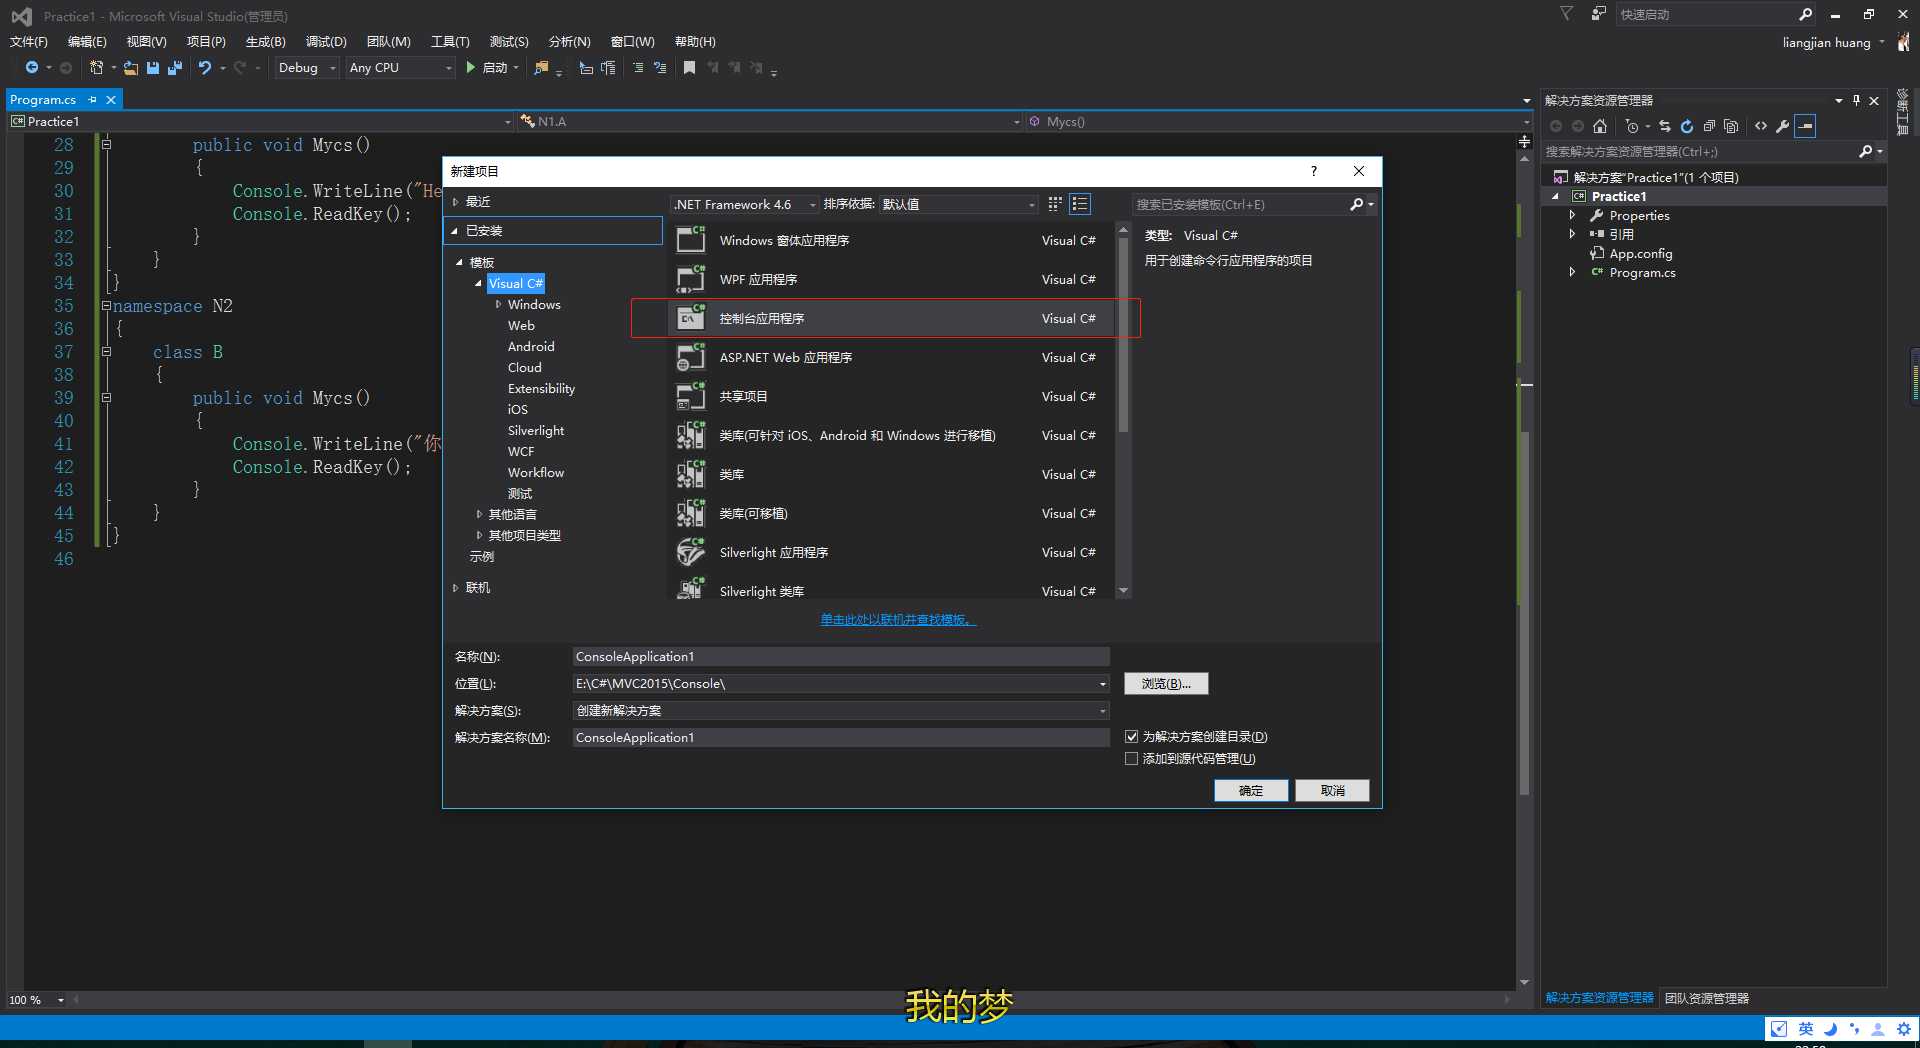Click the Properties wrench icon in Solution Explorer toolbar
The width and height of the screenshot is (1920, 1048).
(x=1782, y=126)
